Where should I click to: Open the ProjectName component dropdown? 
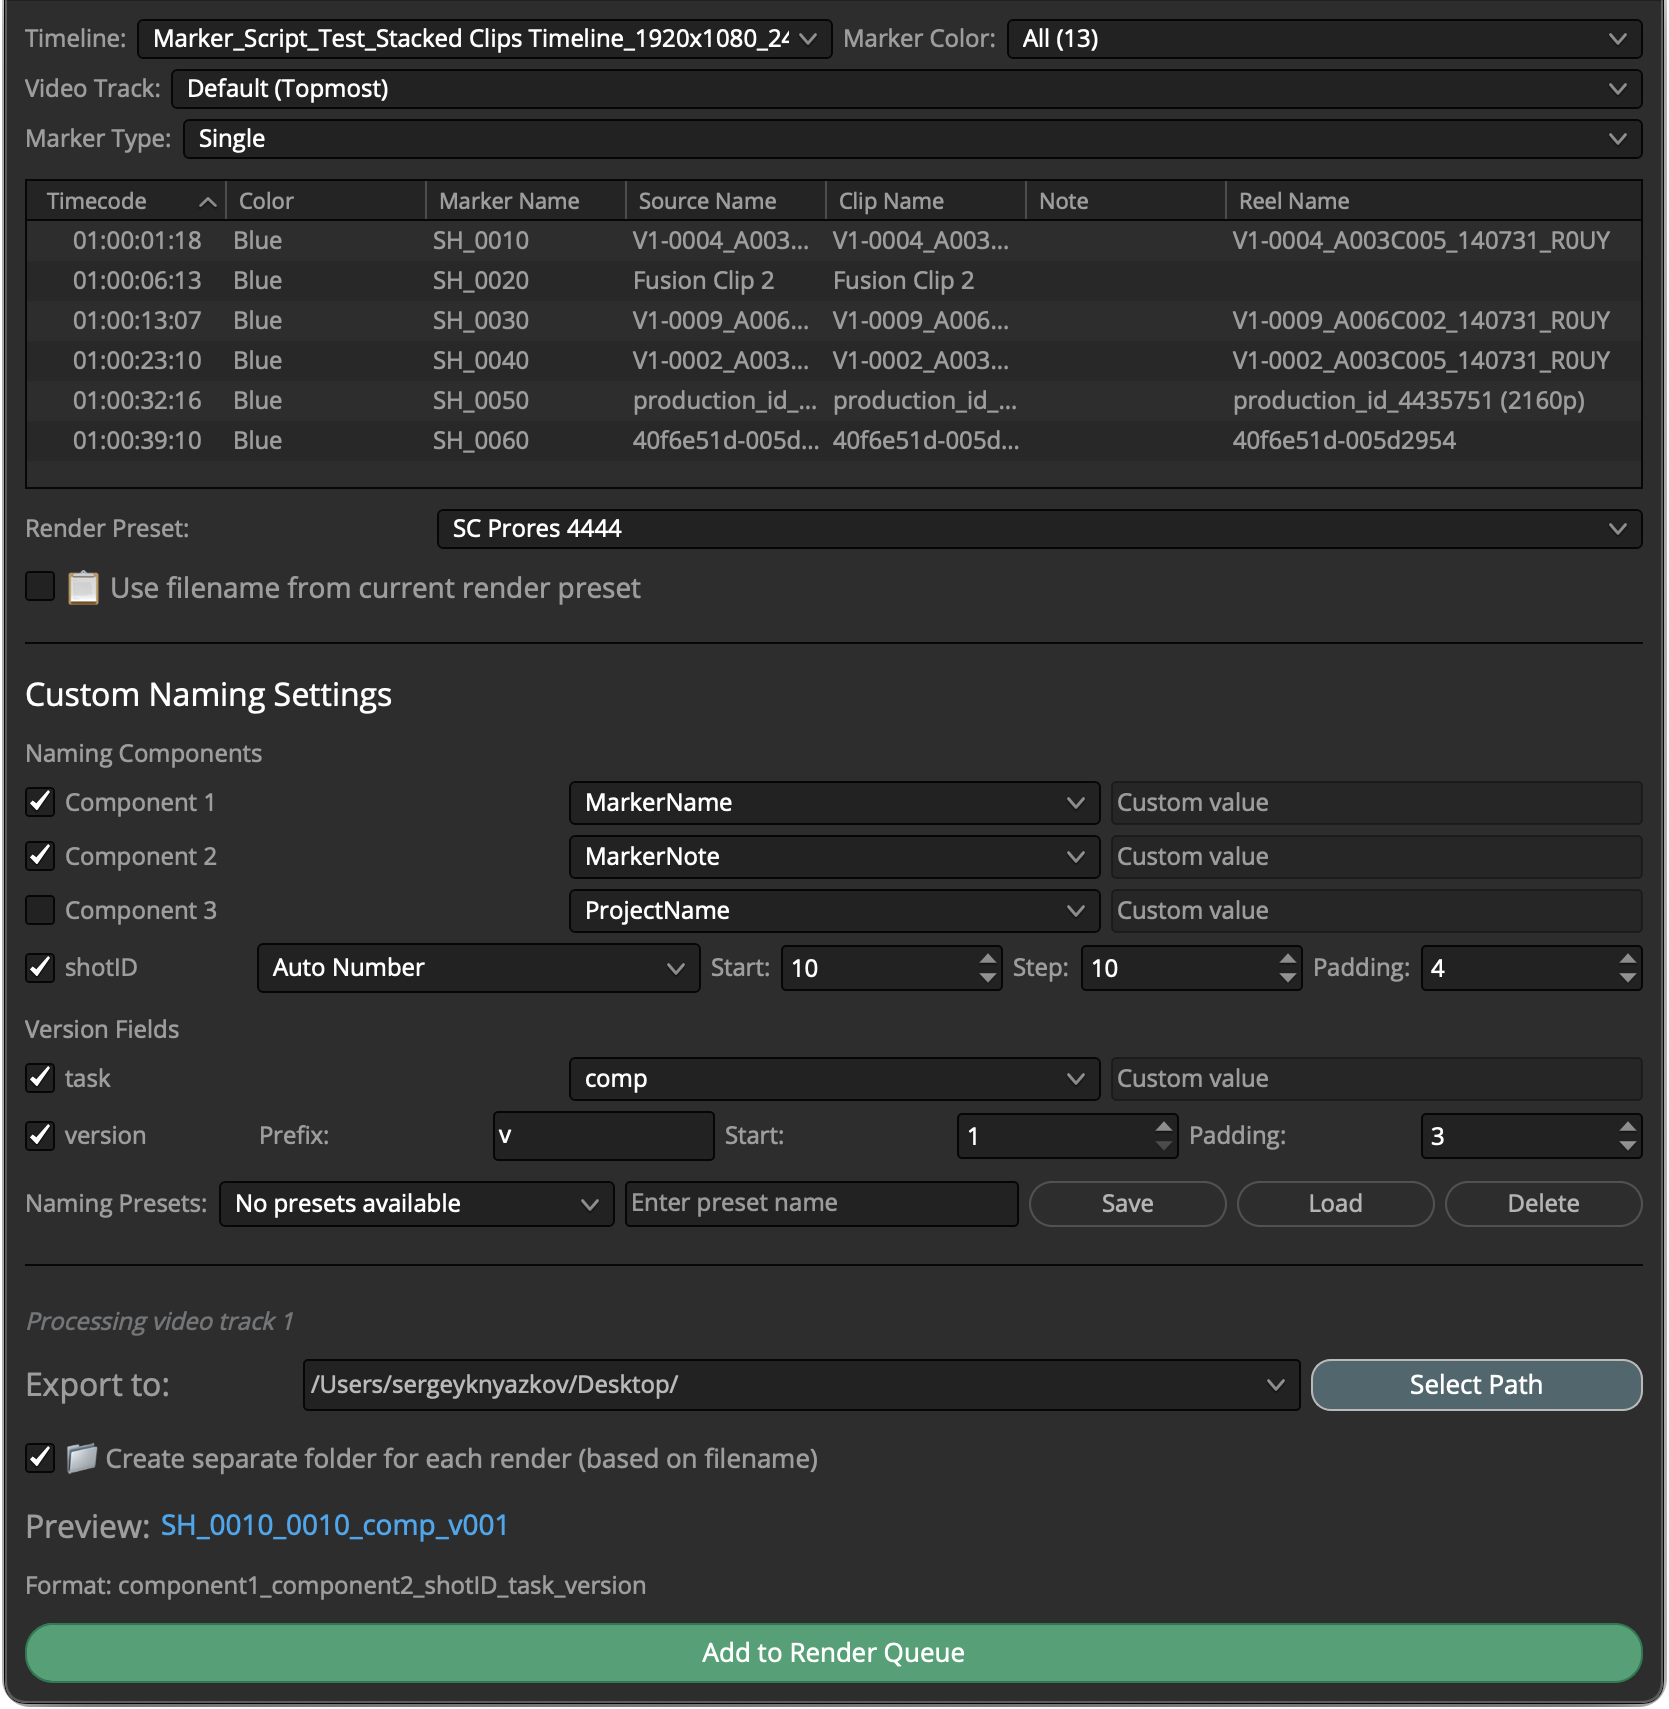point(834,911)
